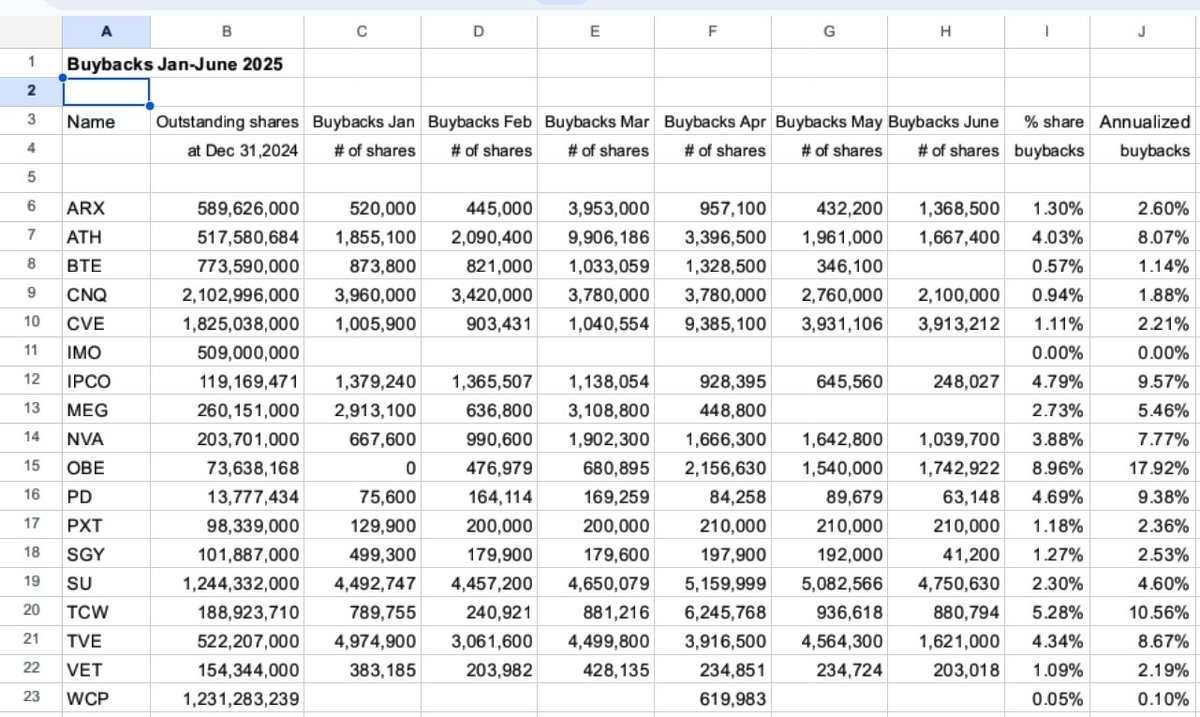1200x717 pixels.
Task: Select the BTE name cell
Action: point(107,266)
